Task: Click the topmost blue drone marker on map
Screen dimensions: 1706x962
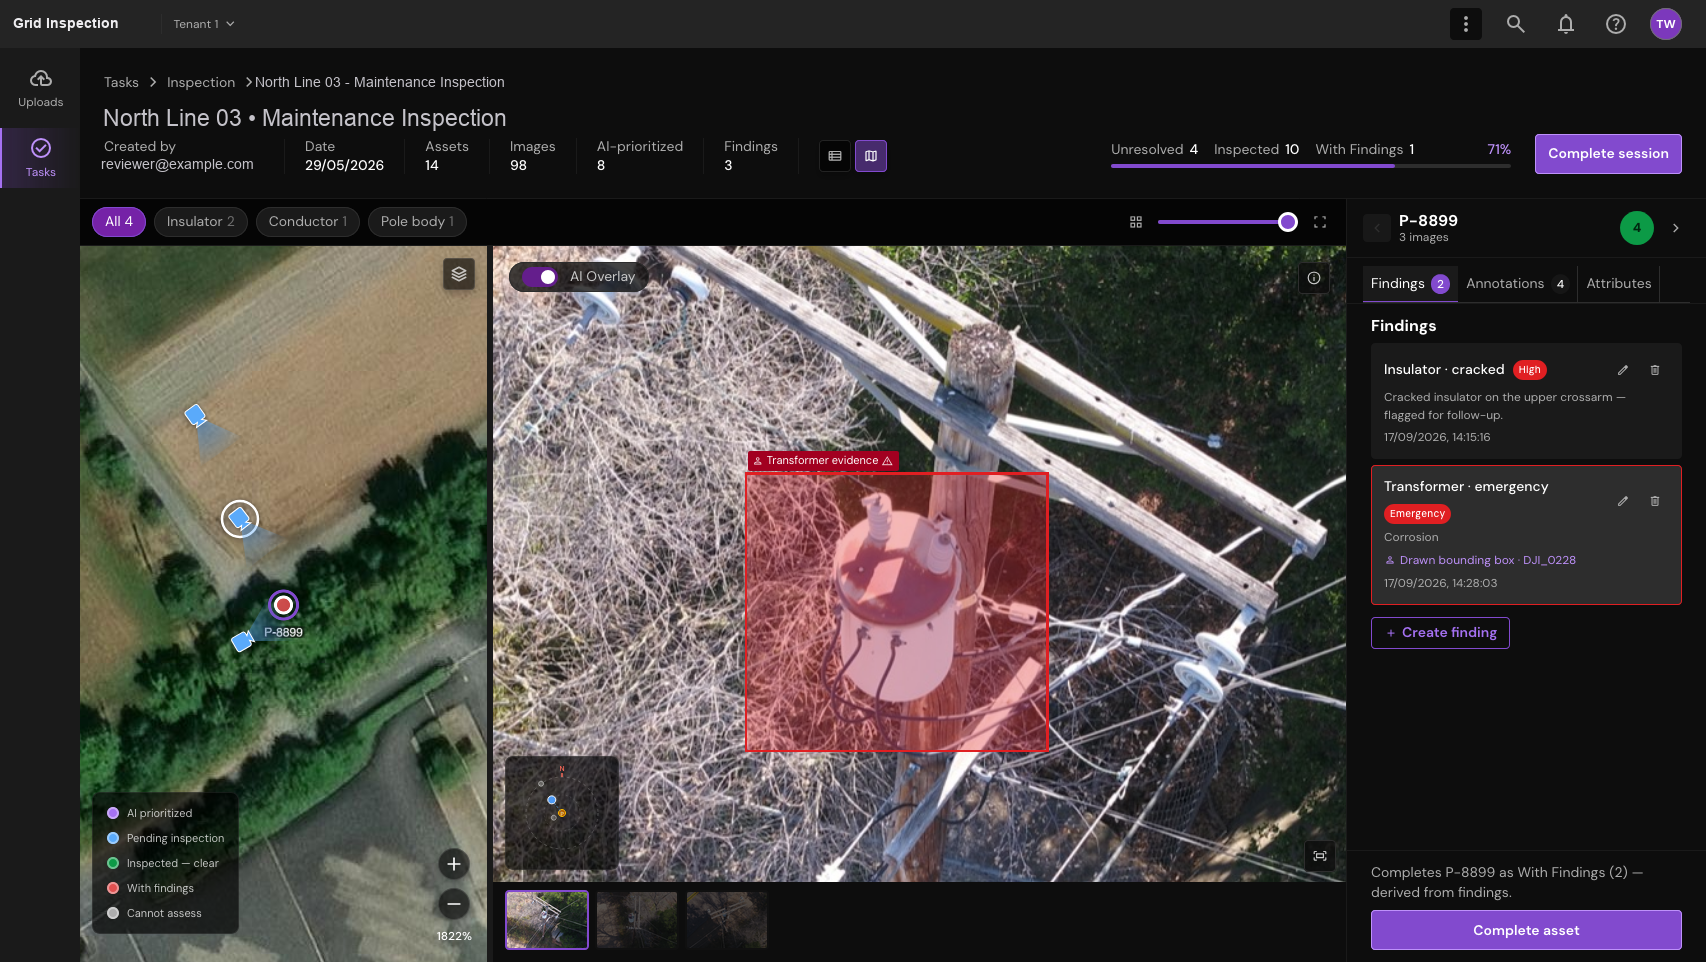Action: point(196,414)
